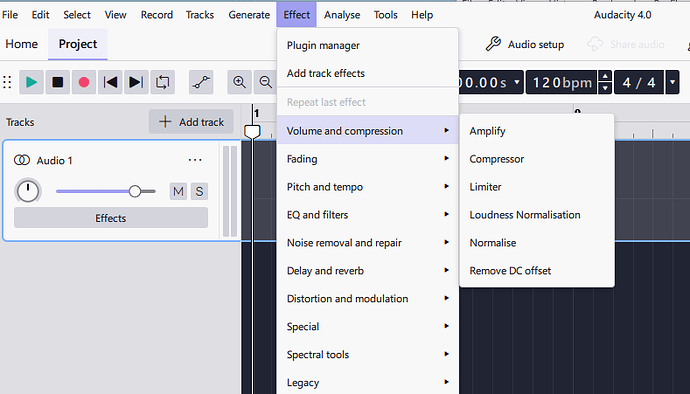Expand the Legacy submenu
The width and height of the screenshot is (690, 394).
point(367,382)
